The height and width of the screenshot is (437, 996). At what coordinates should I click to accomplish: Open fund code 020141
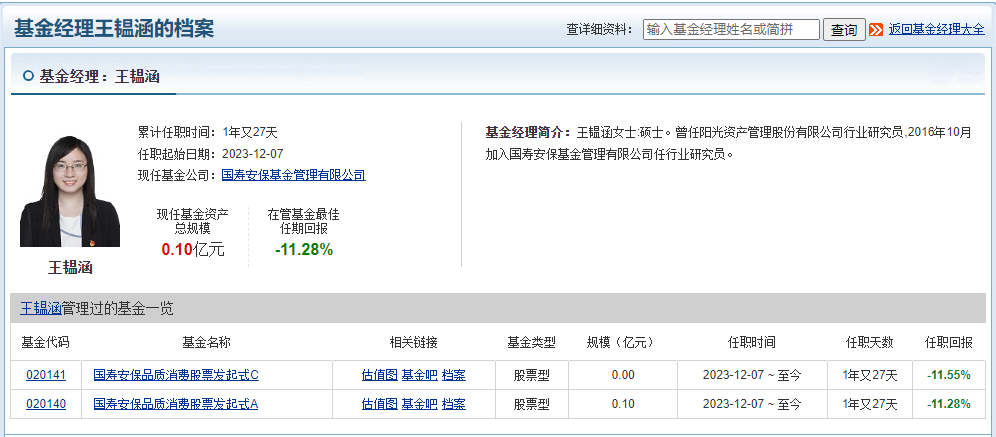pyautogui.click(x=46, y=375)
